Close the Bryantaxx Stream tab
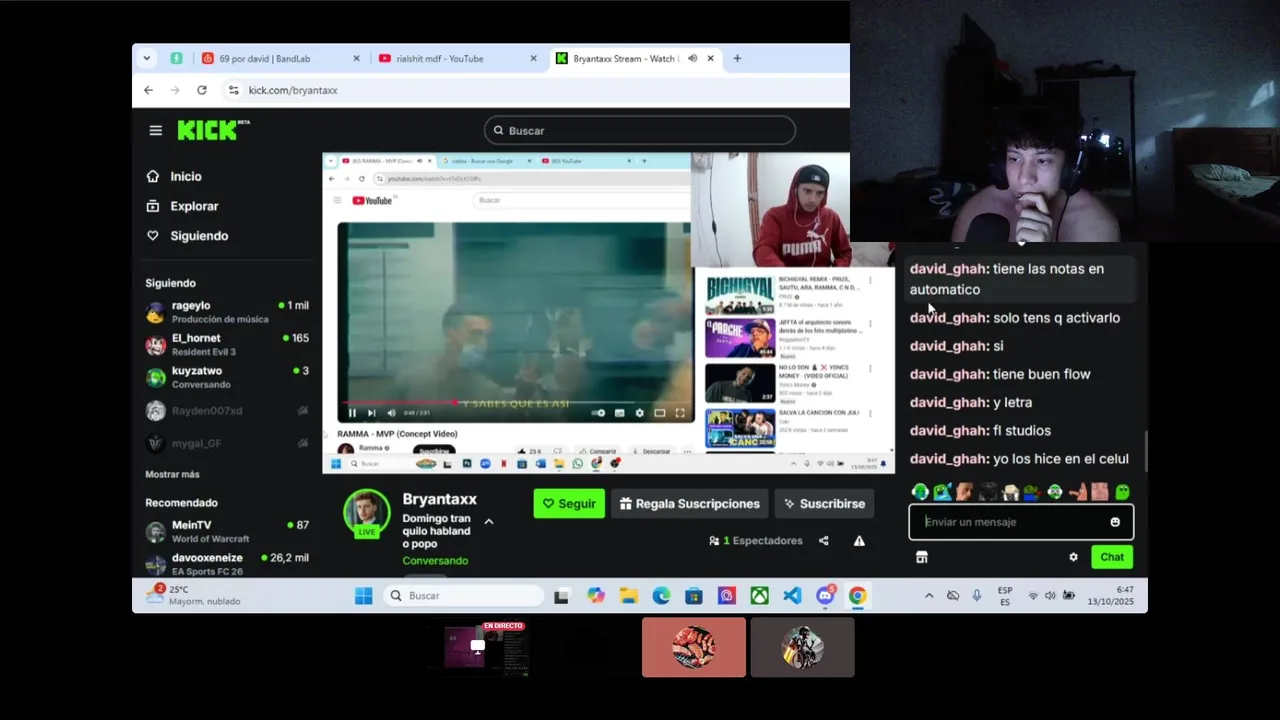Screen dimensions: 1280x720 pos(711,59)
